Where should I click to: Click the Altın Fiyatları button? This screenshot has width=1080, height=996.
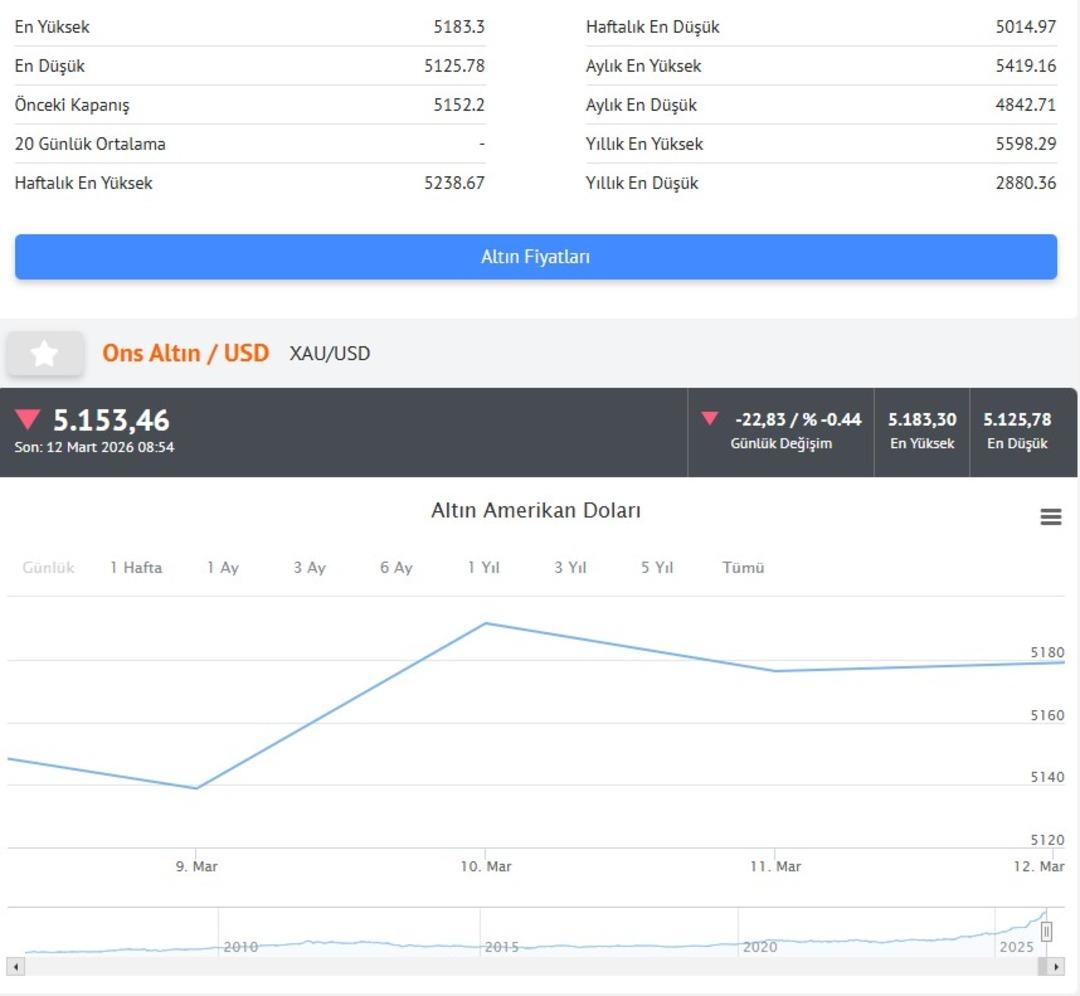click(535, 257)
